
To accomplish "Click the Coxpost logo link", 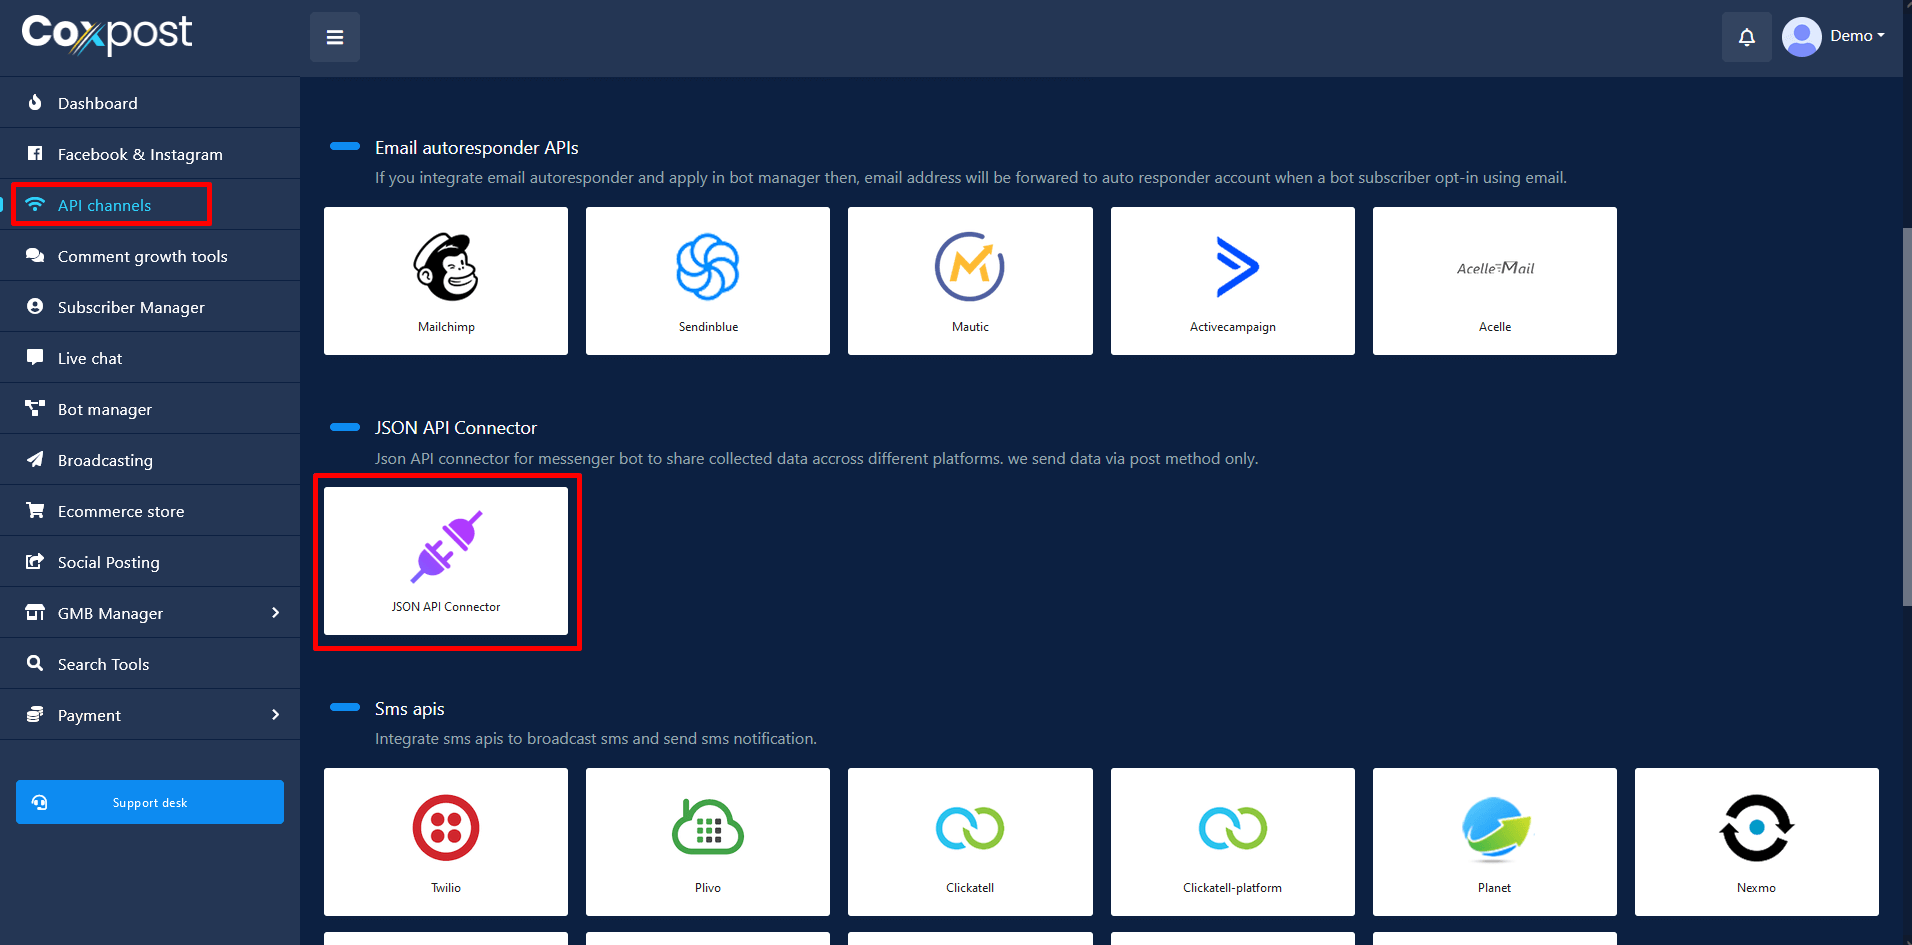I will (107, 34).
